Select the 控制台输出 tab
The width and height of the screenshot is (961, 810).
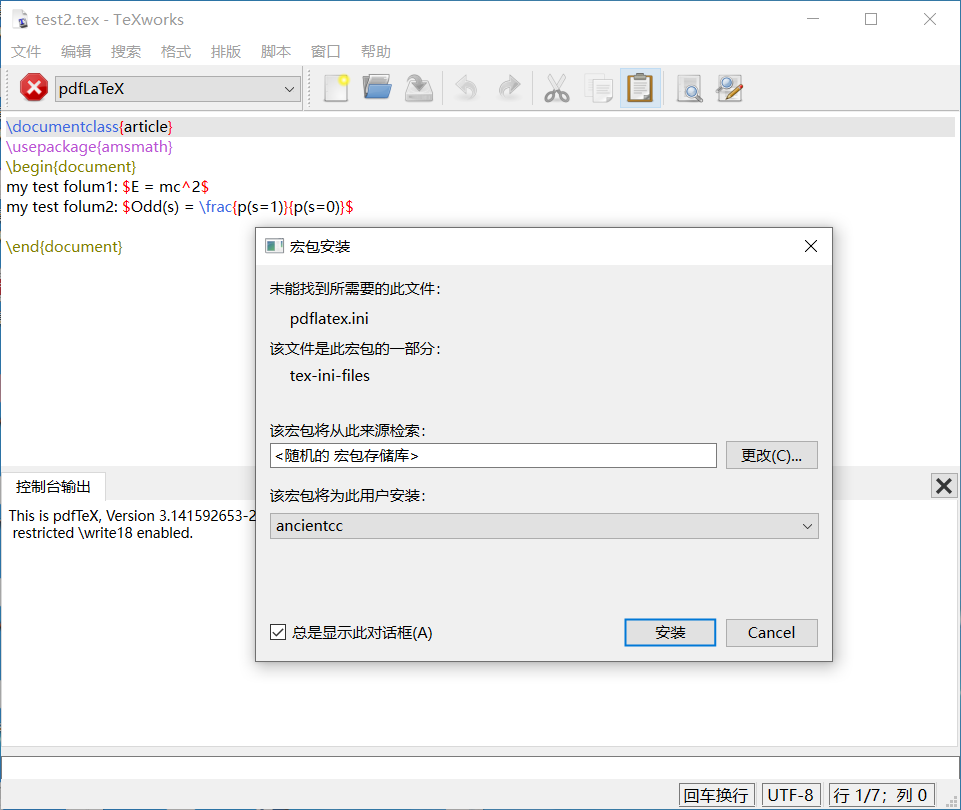pyautogui.click(x=54, y=487)
